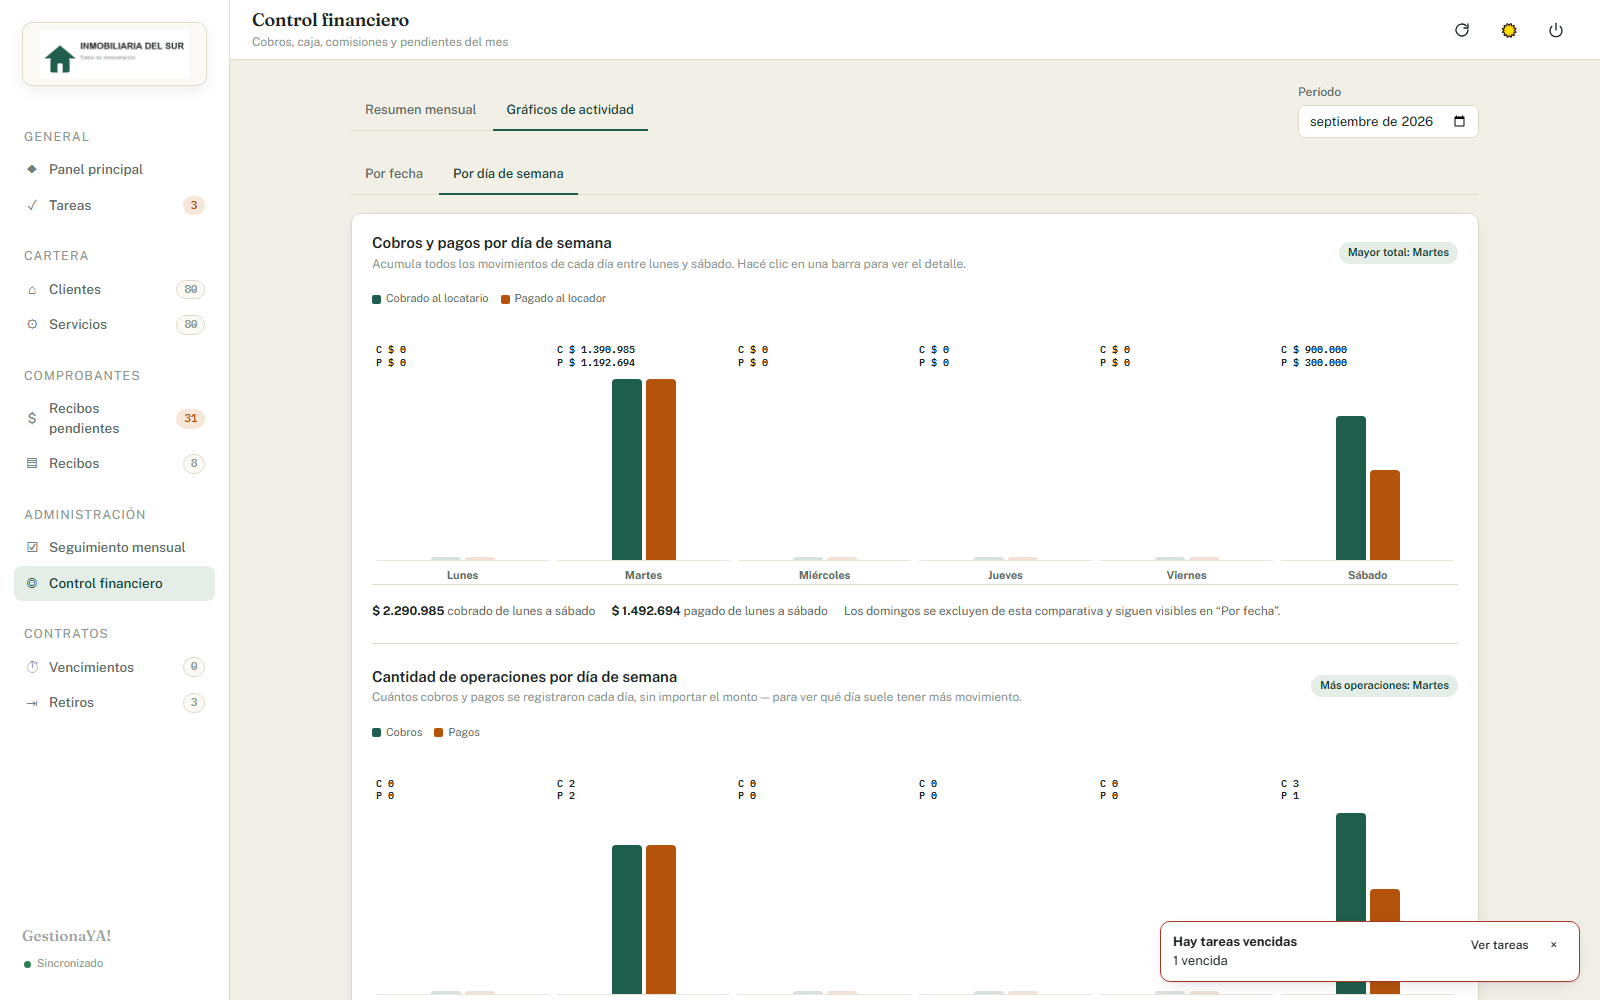Click the "Control financiero" page heading
Image resolution: width=1600 pixels, height=1000 pixels.
click(x=330, y=20)
